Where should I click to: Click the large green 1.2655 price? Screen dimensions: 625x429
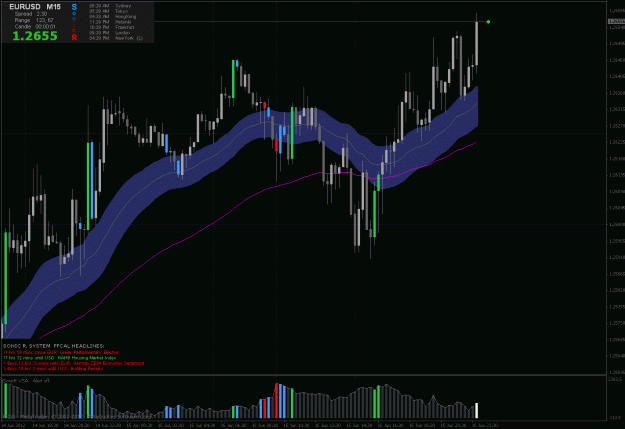click(x=35, y=36)
